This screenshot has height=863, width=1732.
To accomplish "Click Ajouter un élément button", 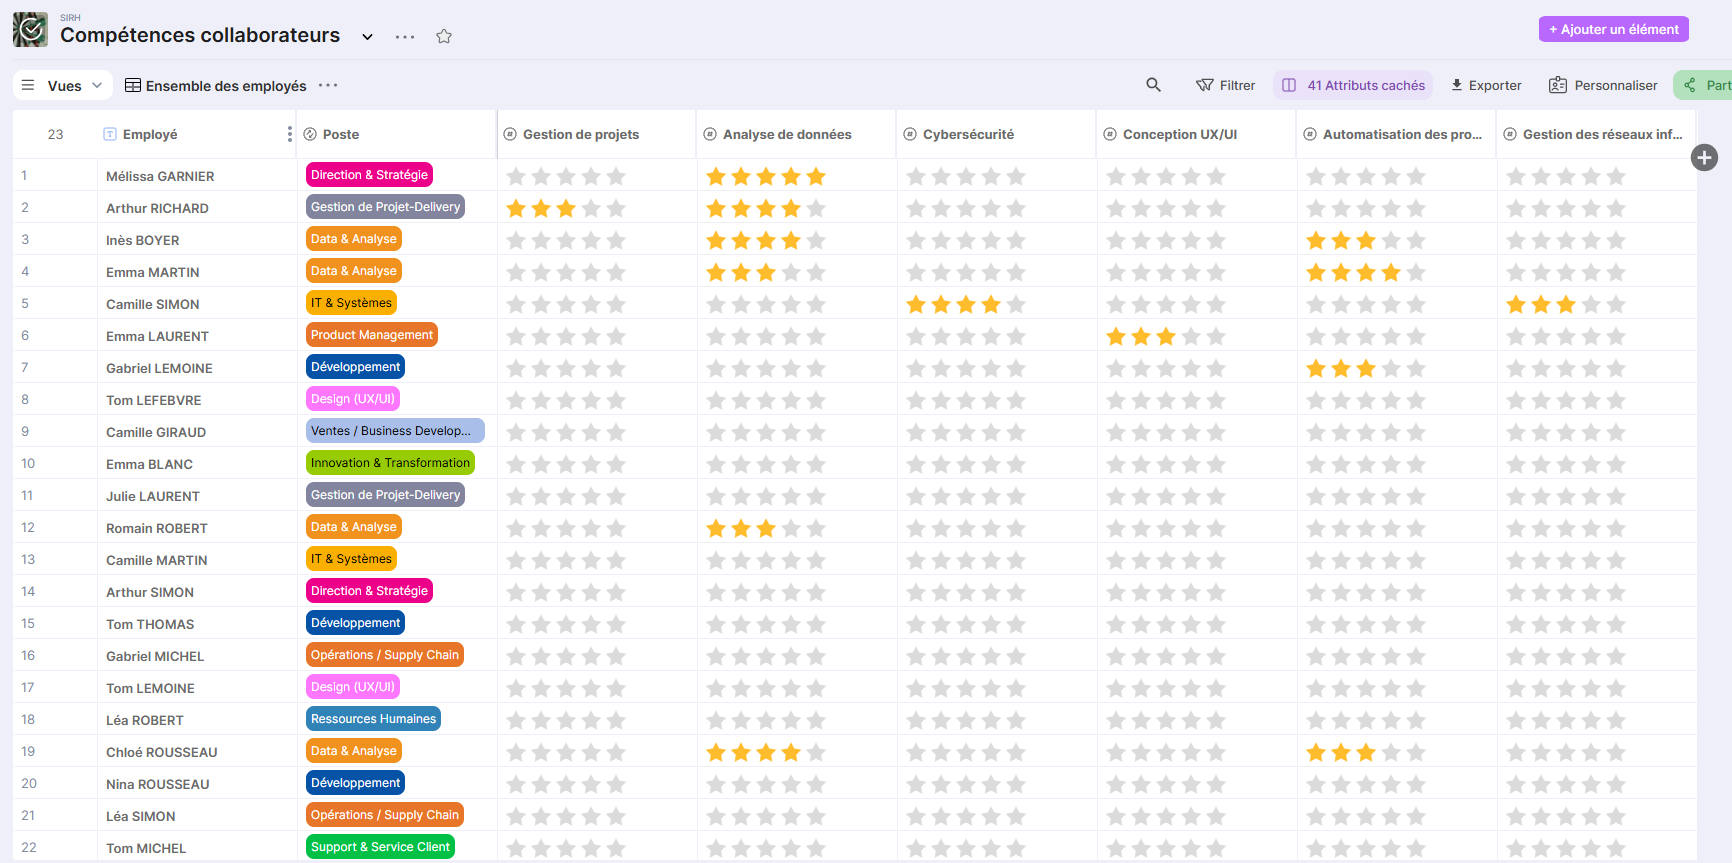I will point(1613,29).
